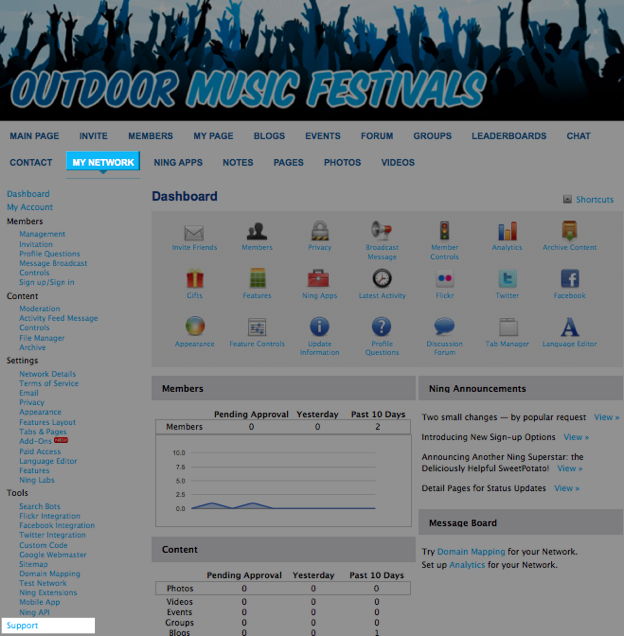The width and height of the screenshot is (624, 636).
Task: Open Custom Code under Tools
Action: pos(43,545)
